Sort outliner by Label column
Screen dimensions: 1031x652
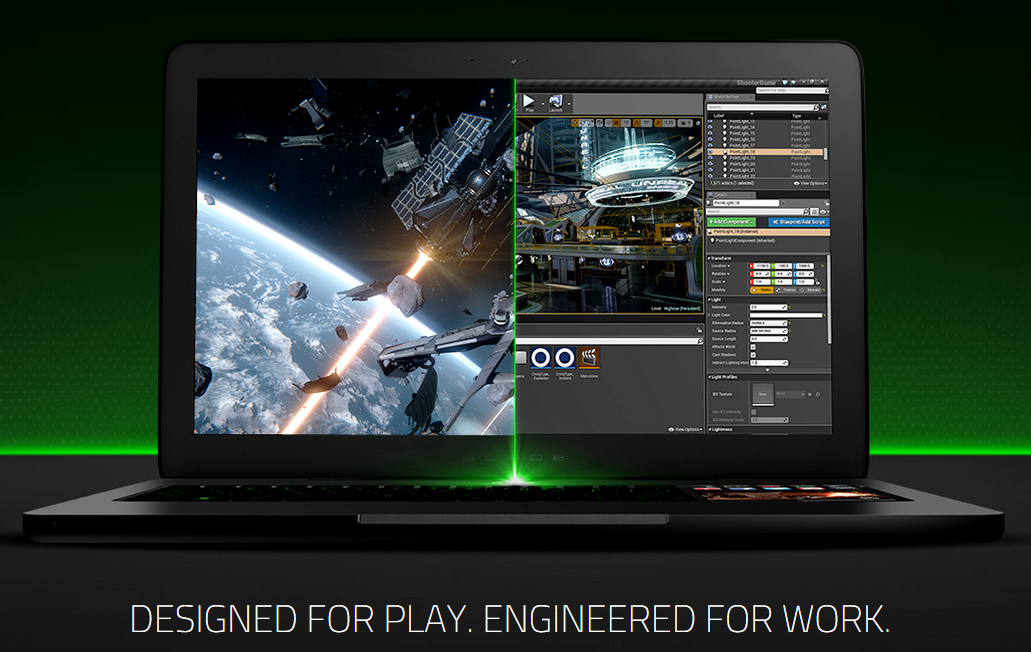click(719, 116)
